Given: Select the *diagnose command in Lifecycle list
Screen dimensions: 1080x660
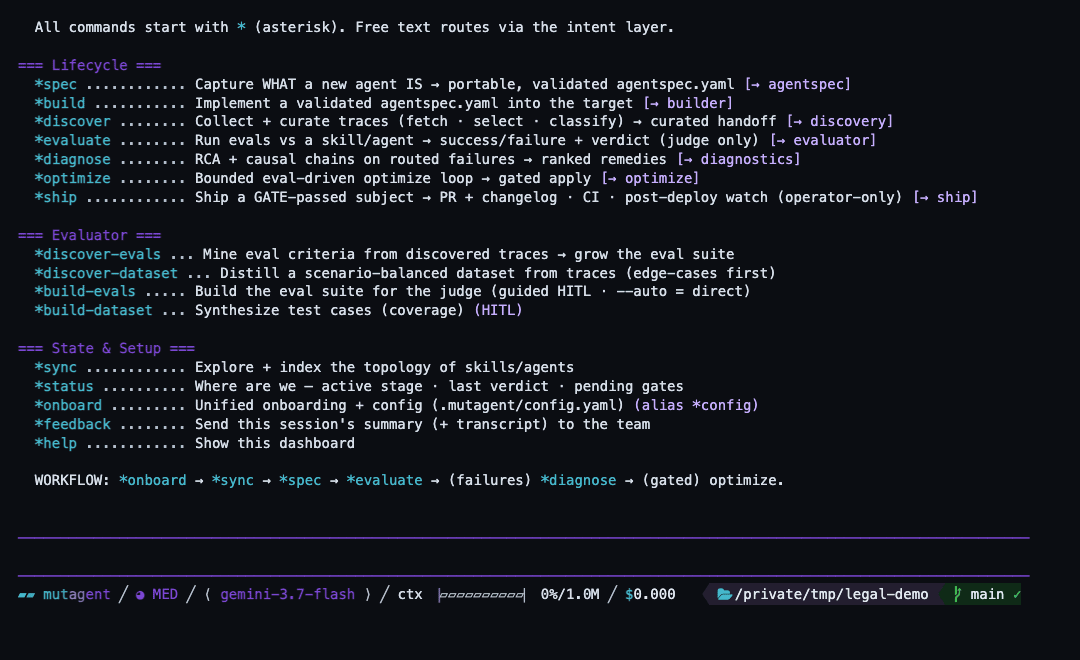Looking at the screenshot, I should point(72,159).
